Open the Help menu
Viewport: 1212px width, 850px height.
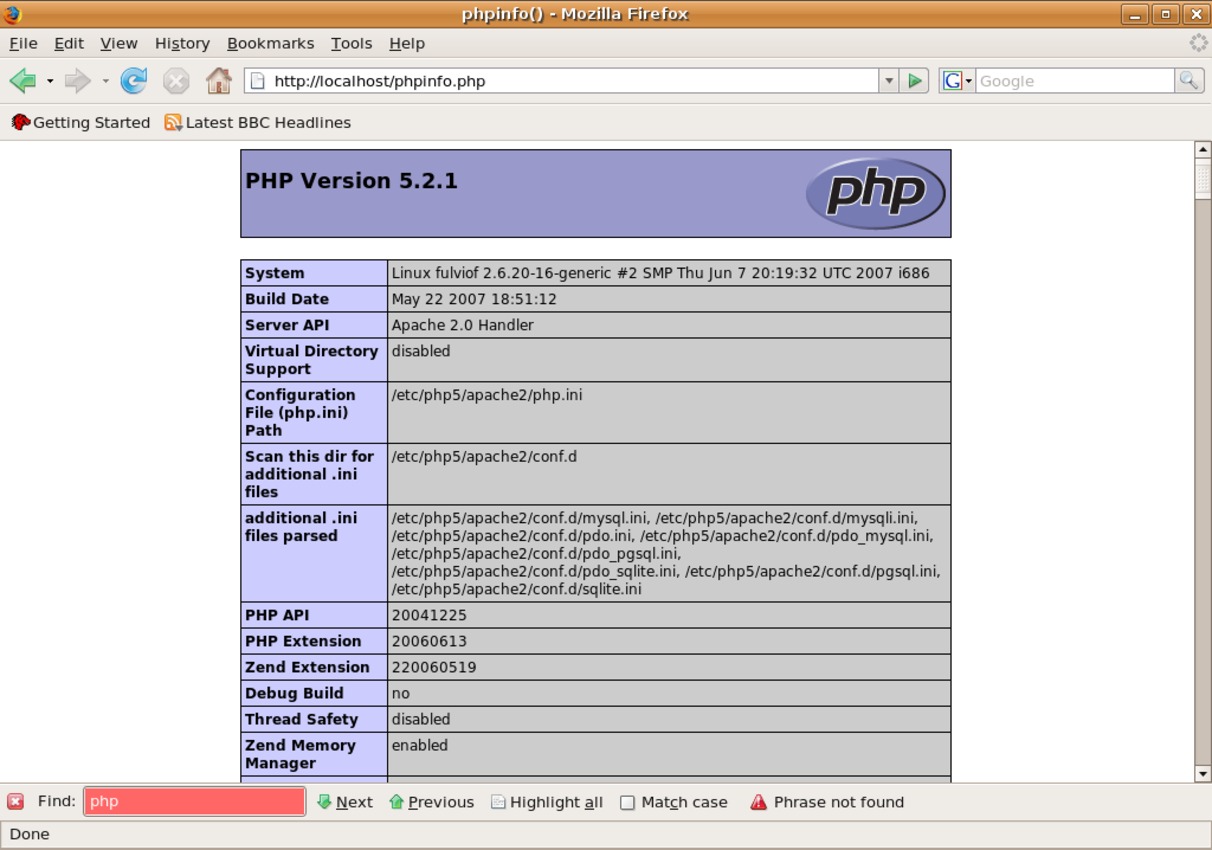point(407,43)
